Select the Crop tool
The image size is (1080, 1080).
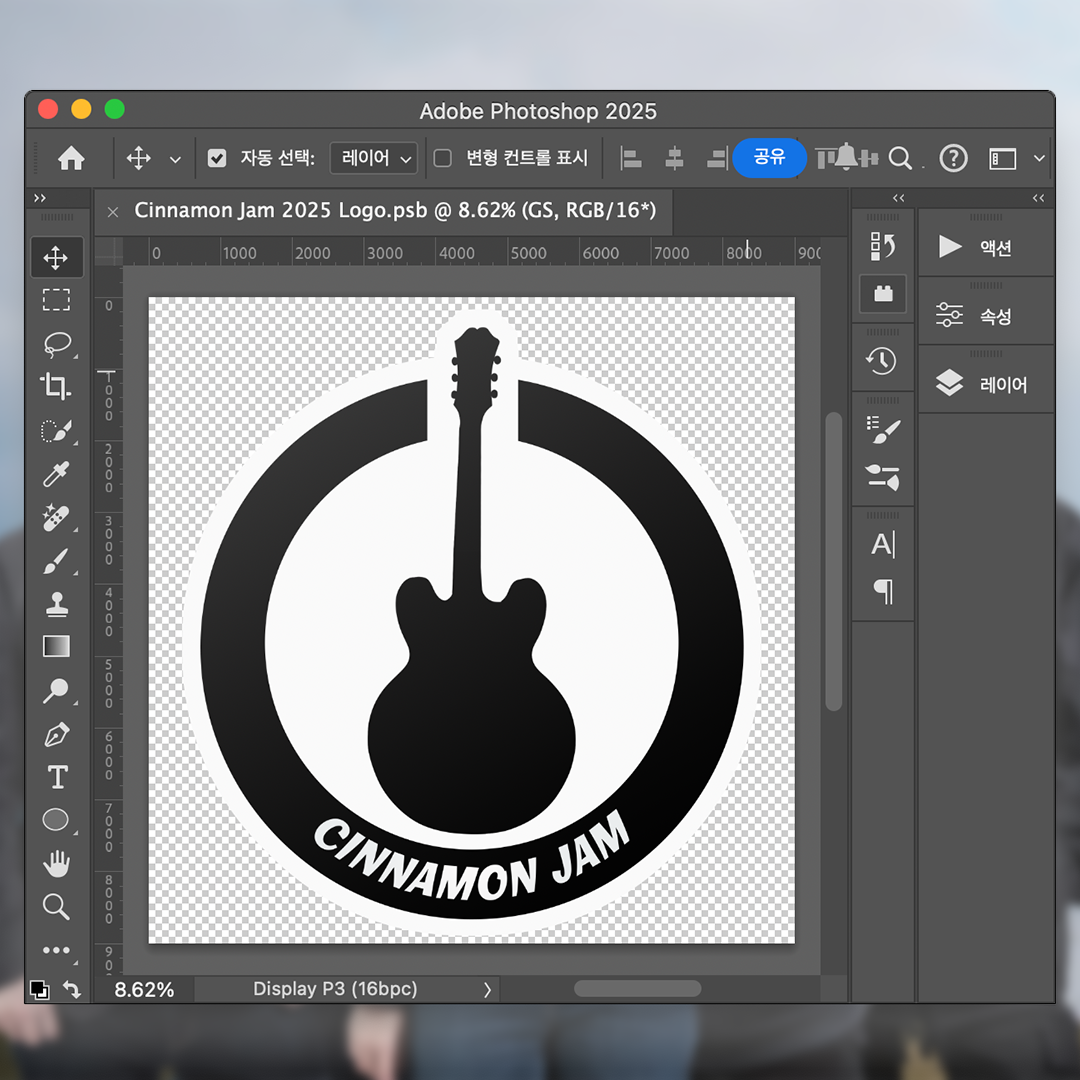pos(56,386)
